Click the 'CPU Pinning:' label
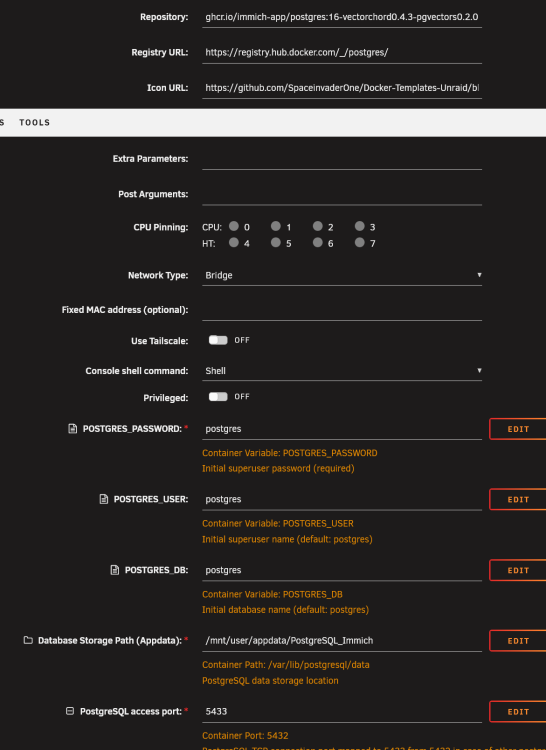 tap(161, 227)
